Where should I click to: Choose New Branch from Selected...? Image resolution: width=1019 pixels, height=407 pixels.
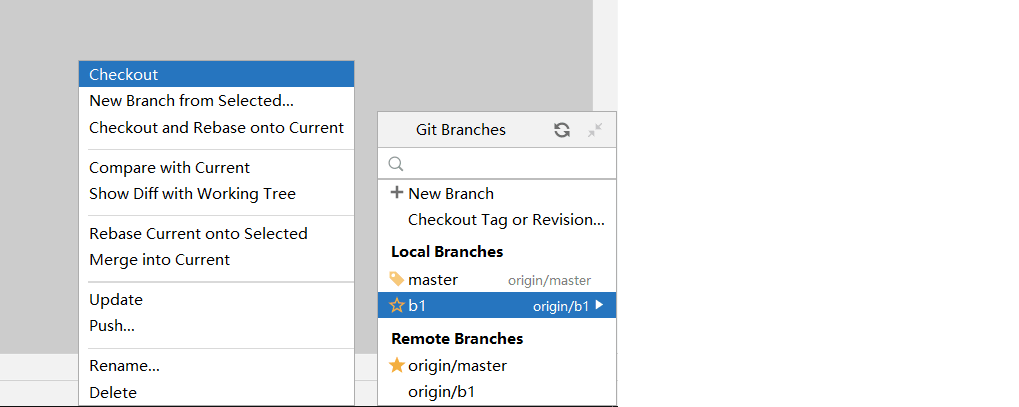pos(191,100)
